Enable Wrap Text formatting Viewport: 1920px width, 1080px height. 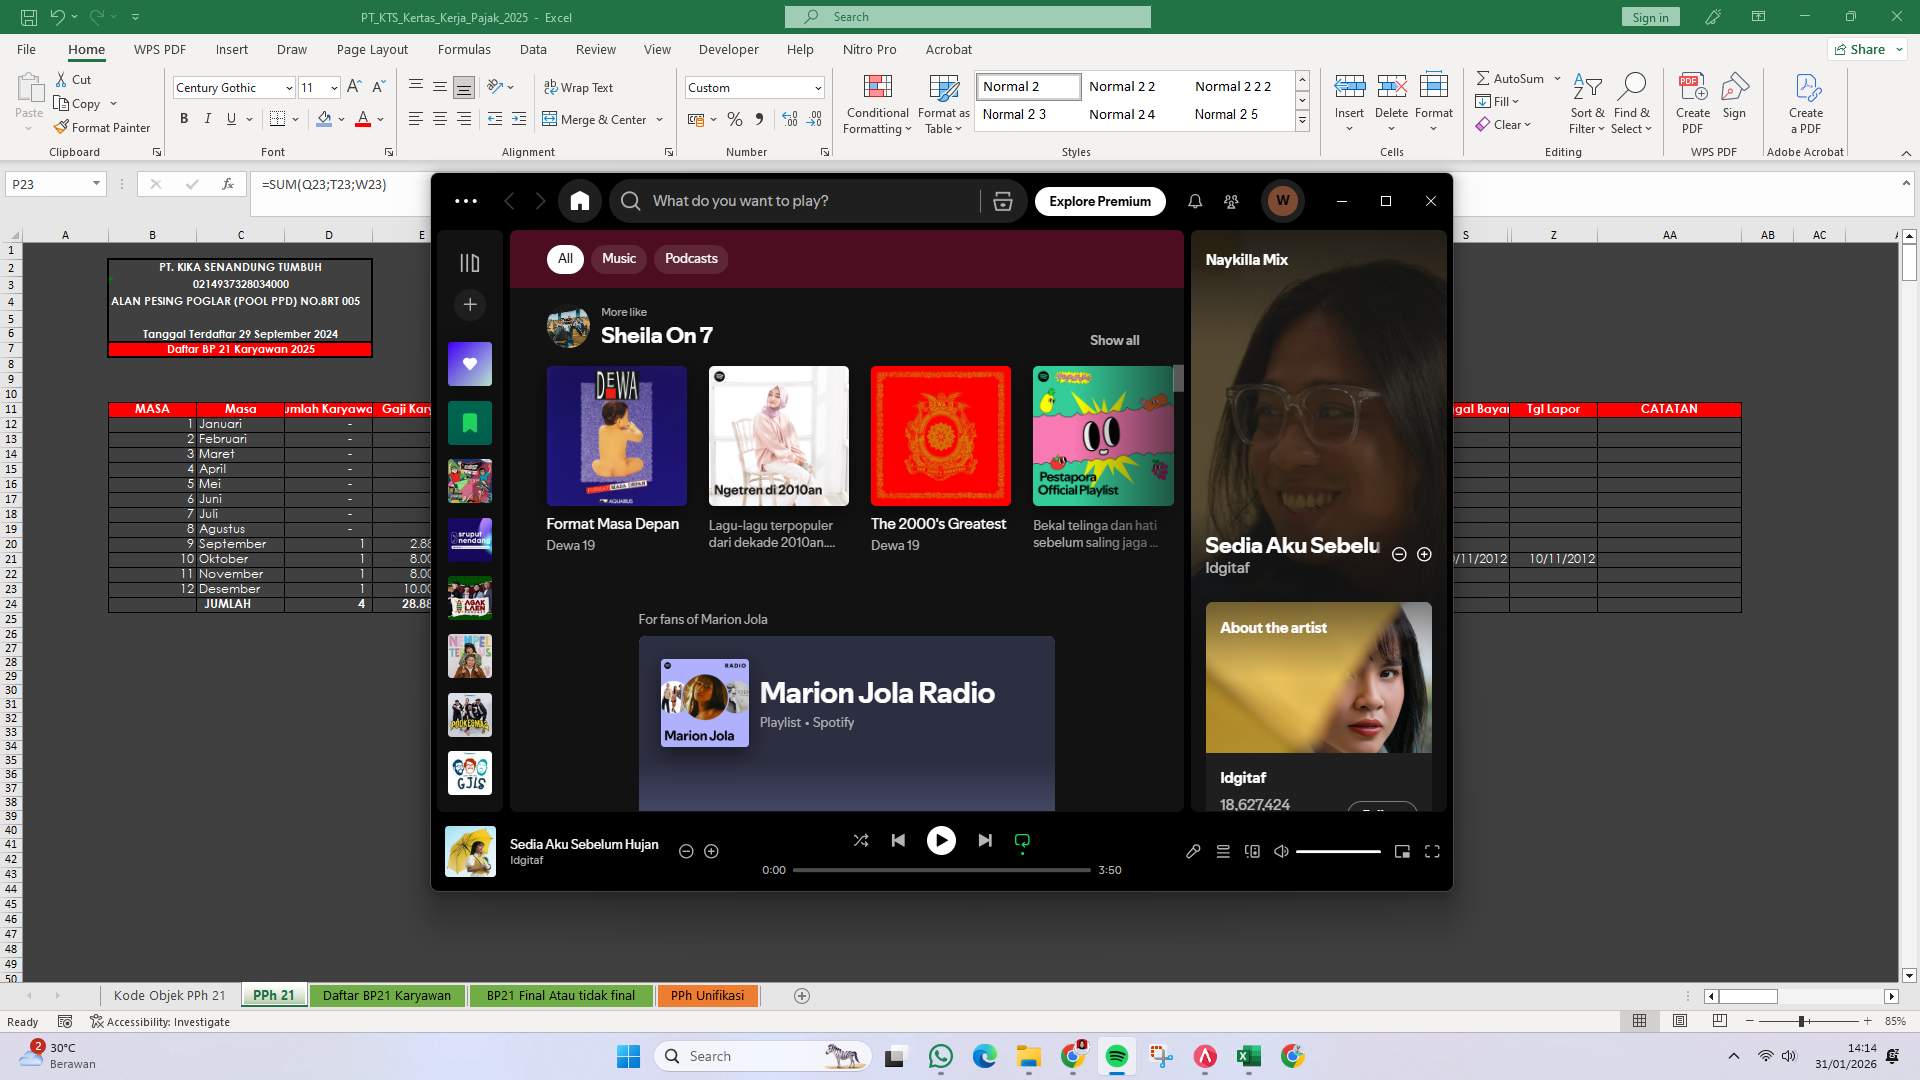point(579,87)
